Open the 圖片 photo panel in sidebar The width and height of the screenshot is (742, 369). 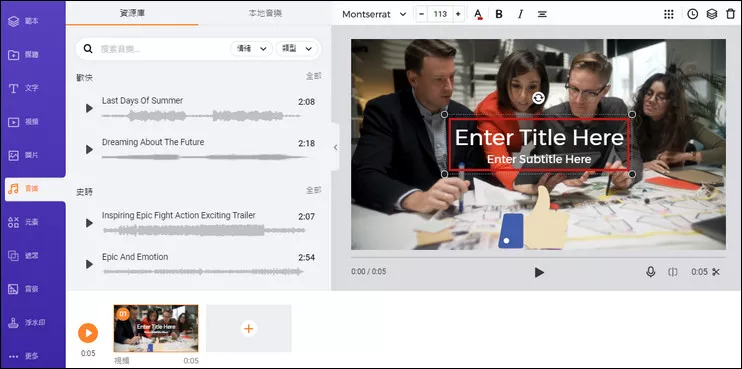click(24, 155)
